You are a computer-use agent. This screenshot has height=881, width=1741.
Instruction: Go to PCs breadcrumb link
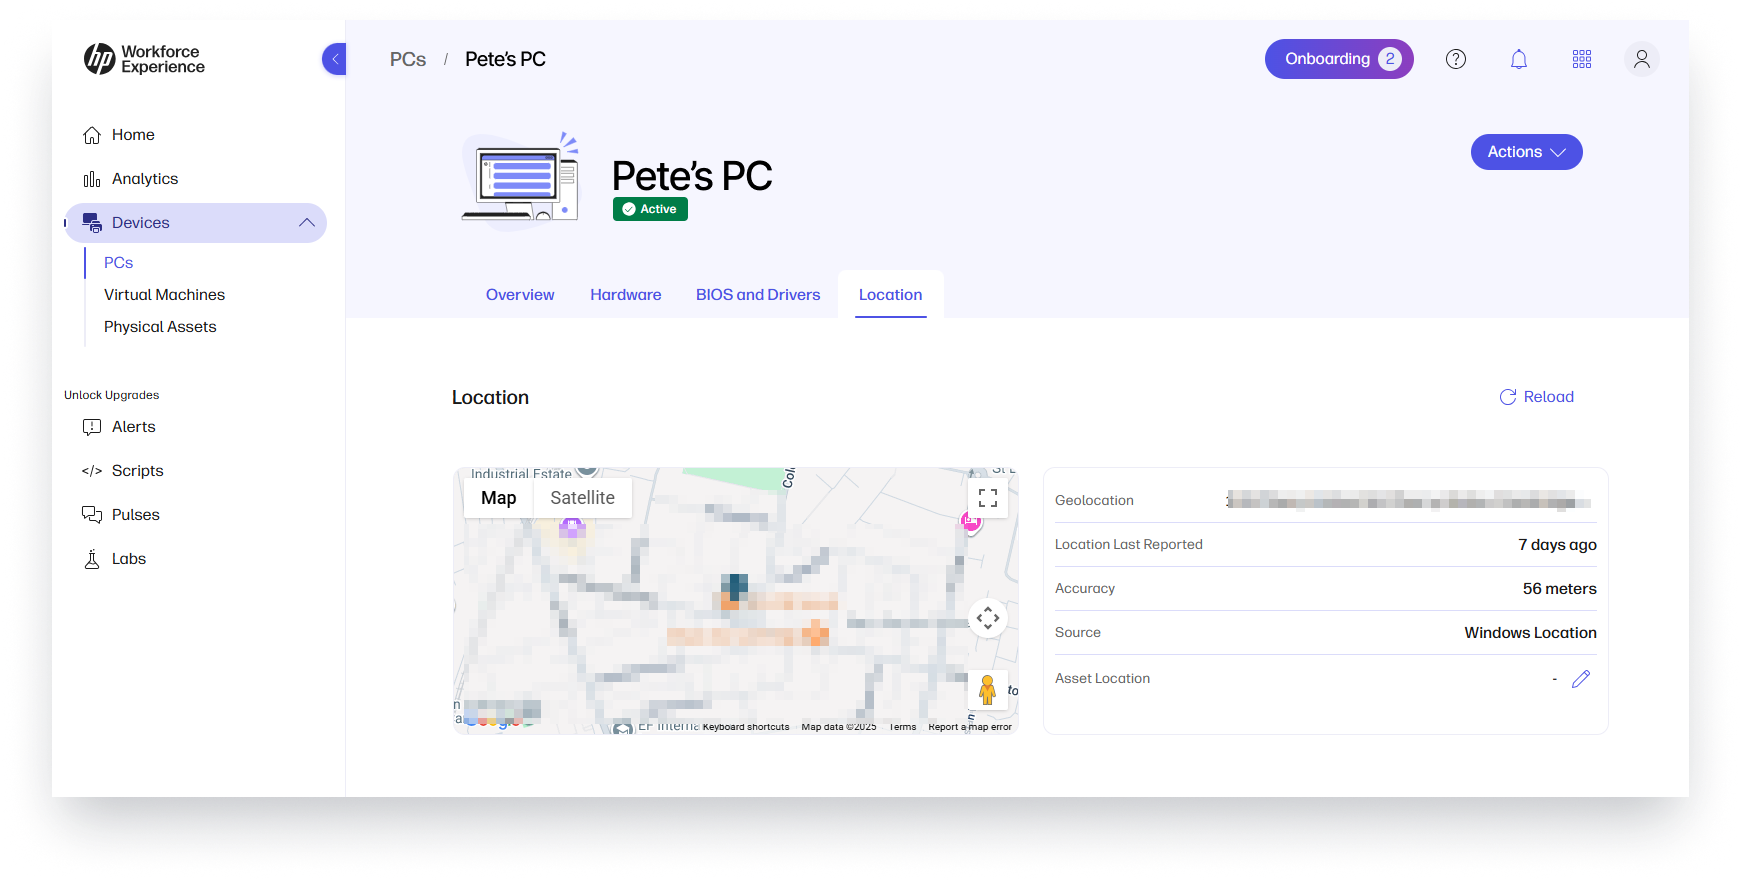(x=408, y=59)
